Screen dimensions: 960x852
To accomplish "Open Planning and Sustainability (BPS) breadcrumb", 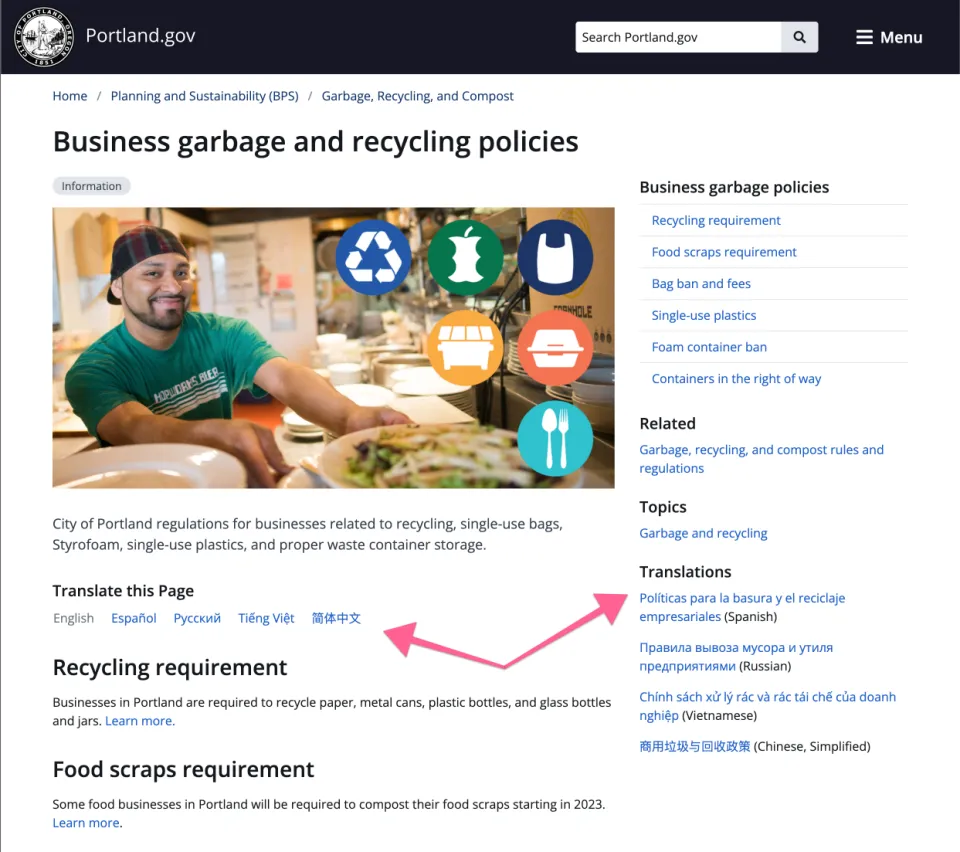I will pos(204,95).
